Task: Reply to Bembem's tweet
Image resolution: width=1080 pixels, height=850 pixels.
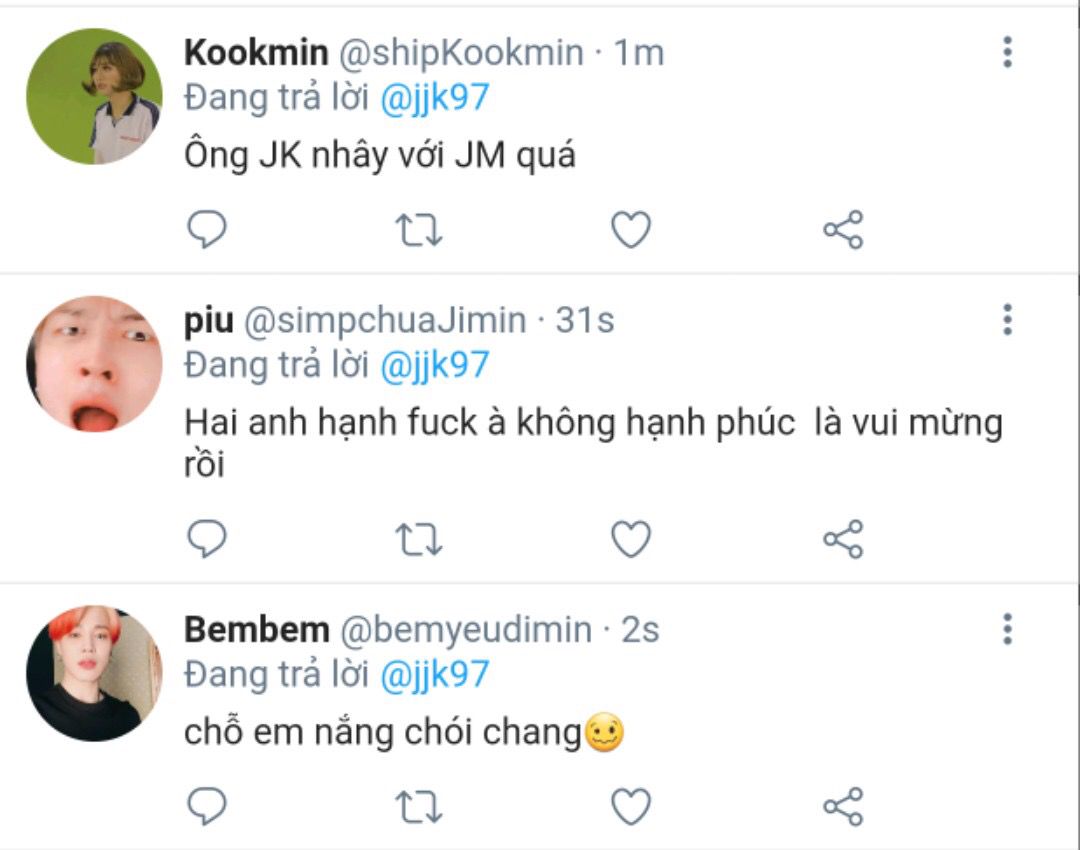Action: pos(208,806)
